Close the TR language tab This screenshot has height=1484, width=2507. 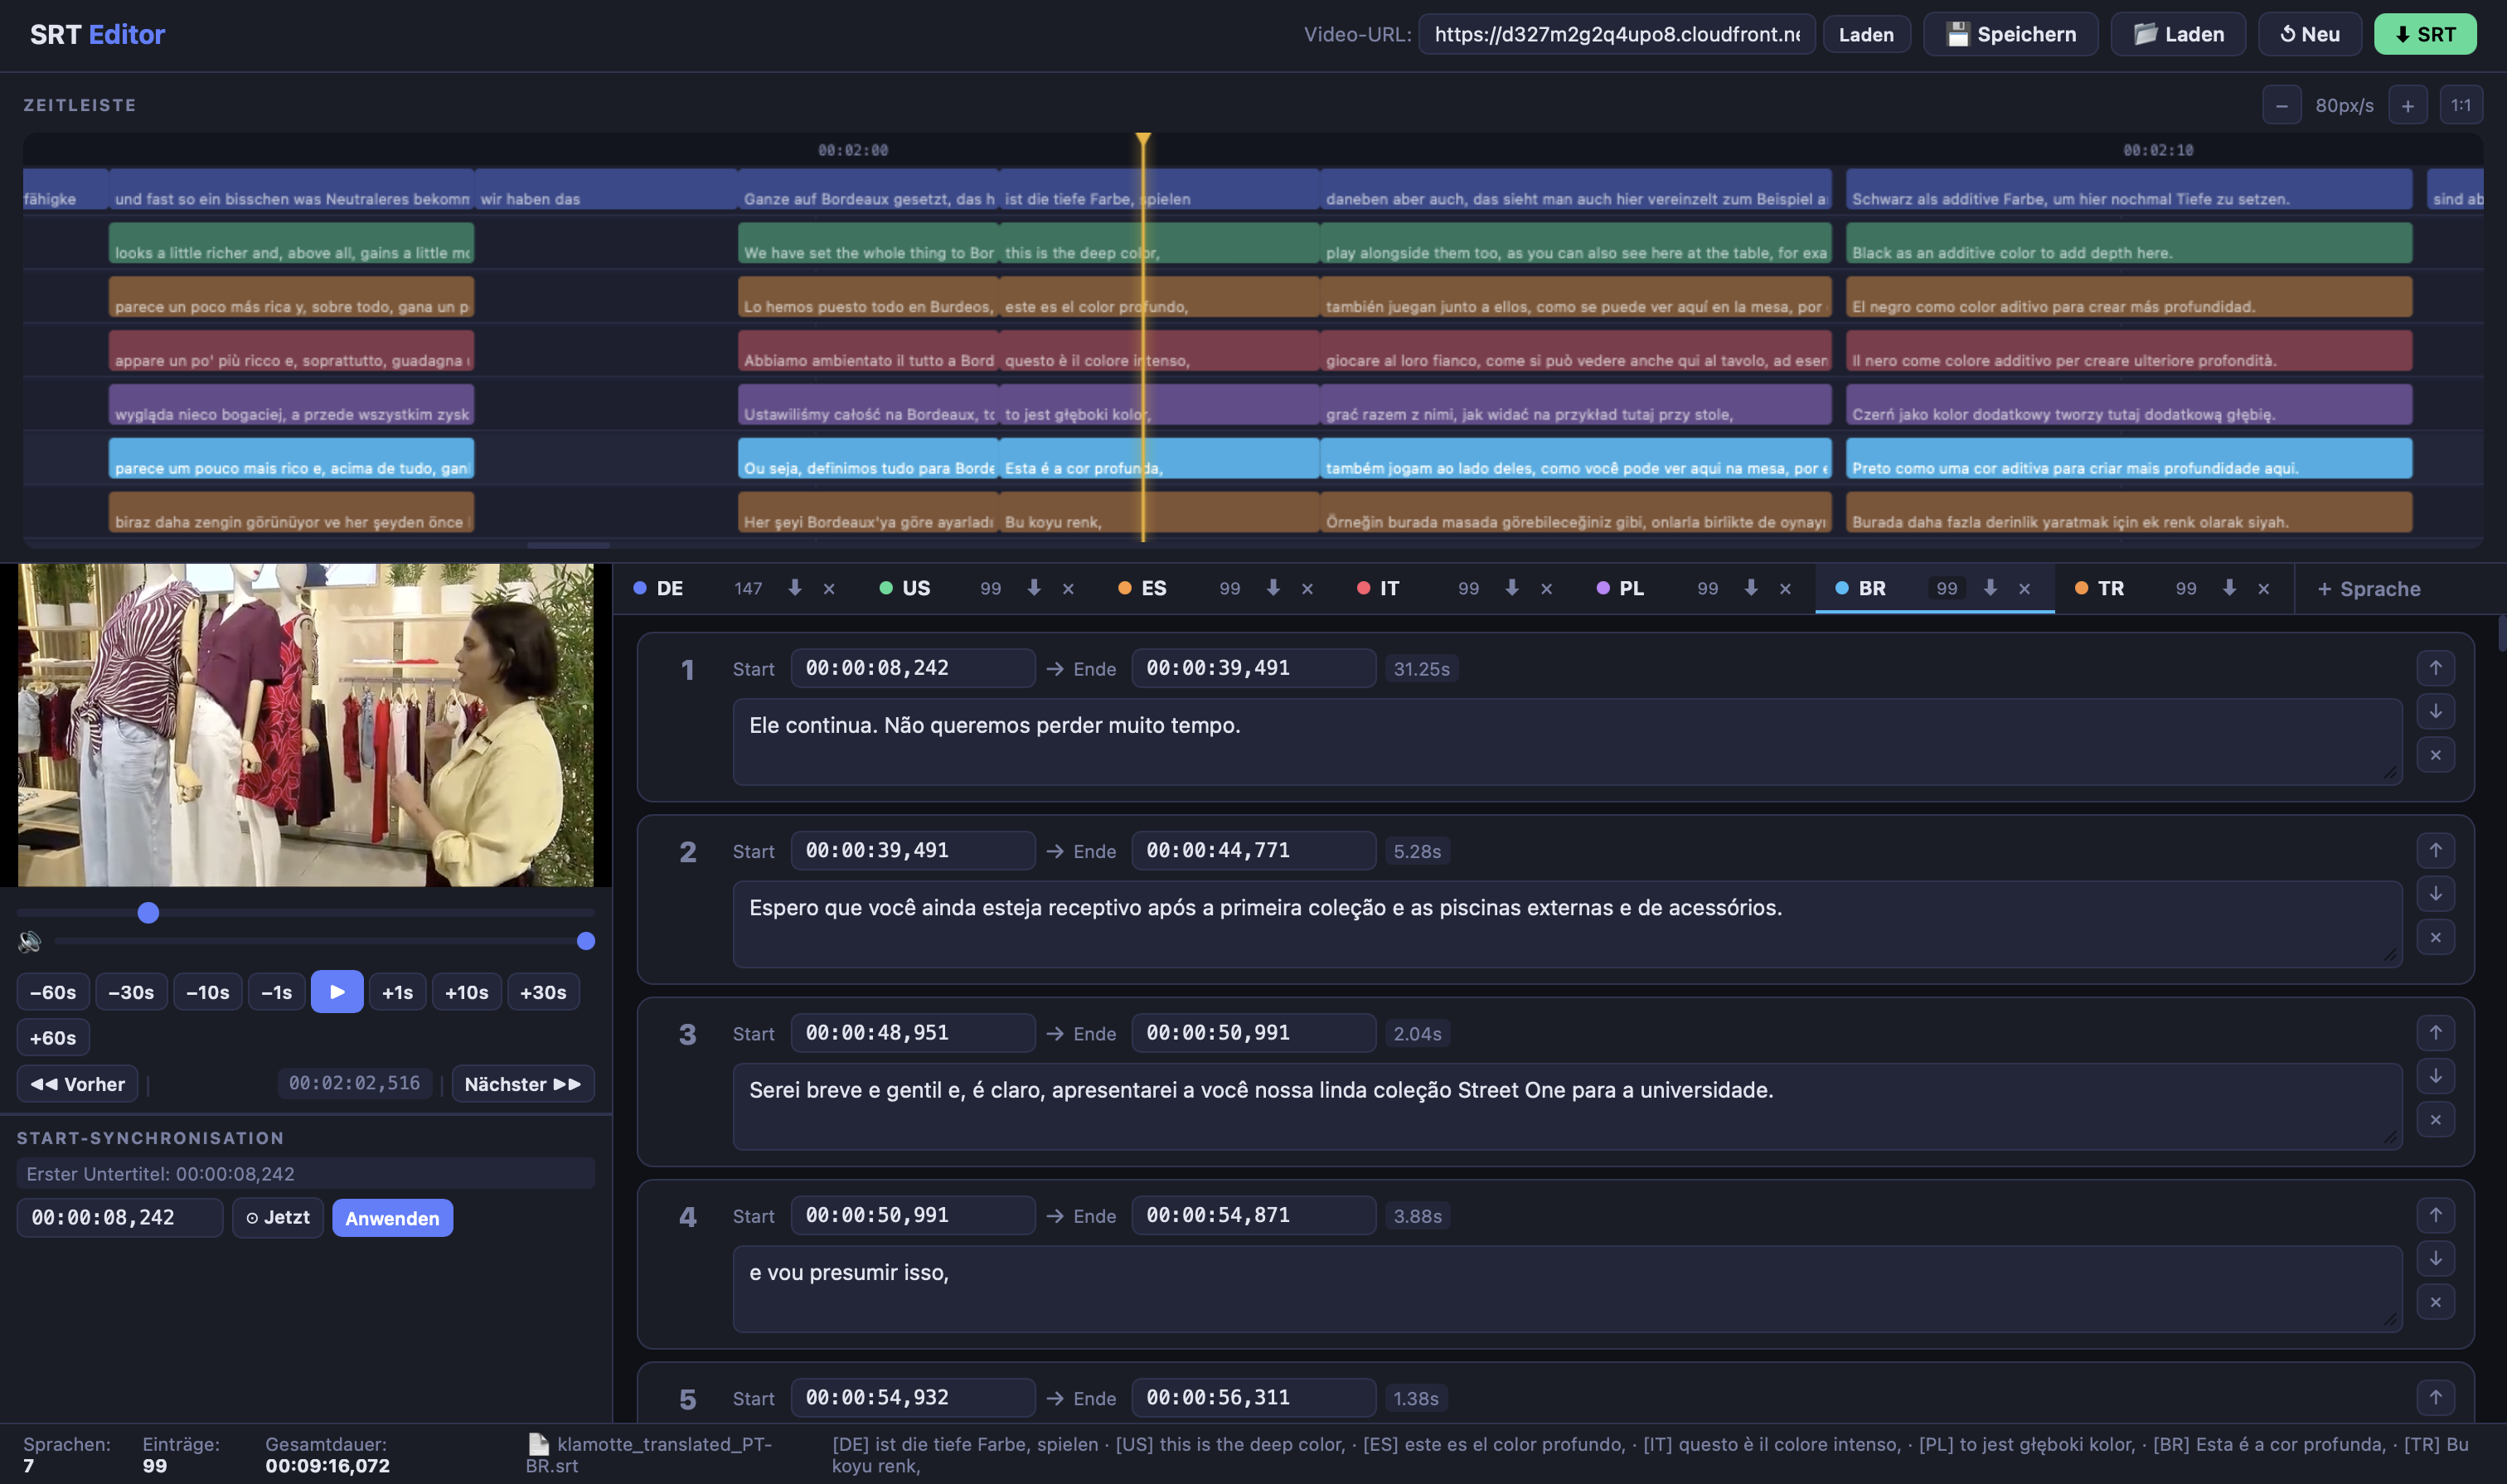coord(2263,589)
